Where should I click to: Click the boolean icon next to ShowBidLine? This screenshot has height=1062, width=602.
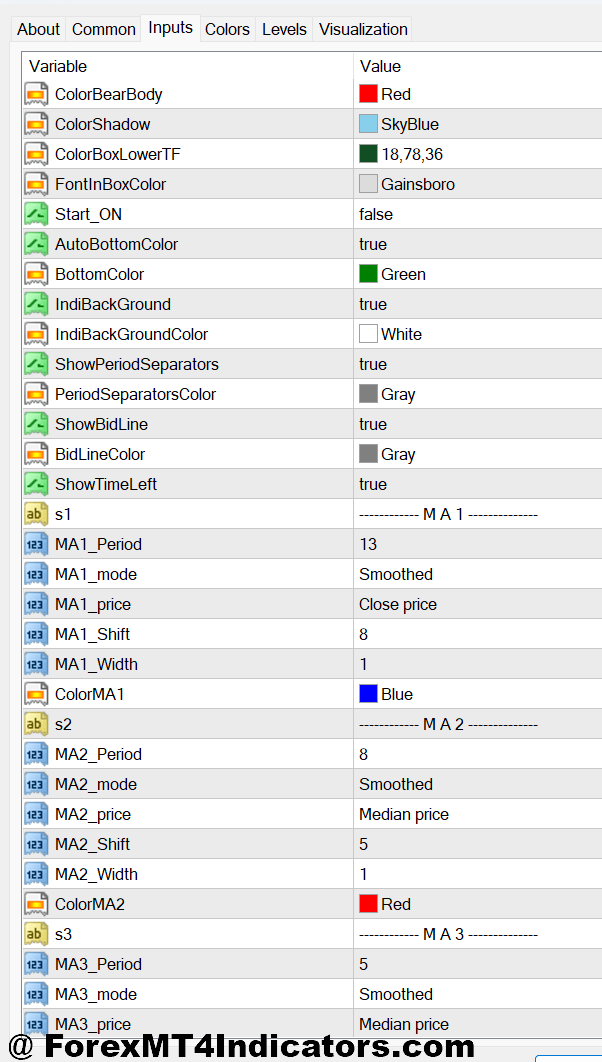point(37,424)
